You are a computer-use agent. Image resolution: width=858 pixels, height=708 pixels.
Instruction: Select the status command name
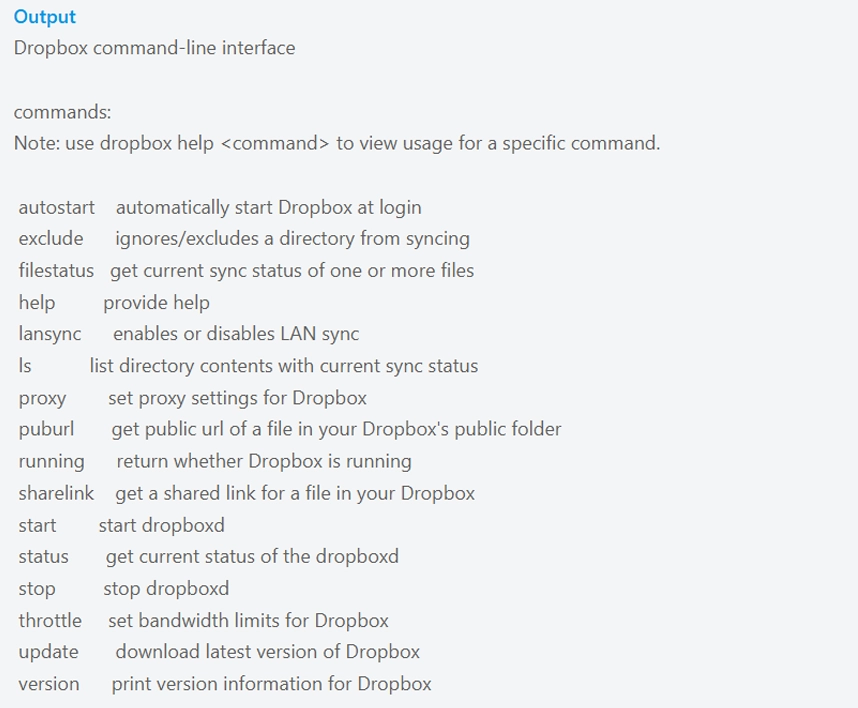coord(44,556)
